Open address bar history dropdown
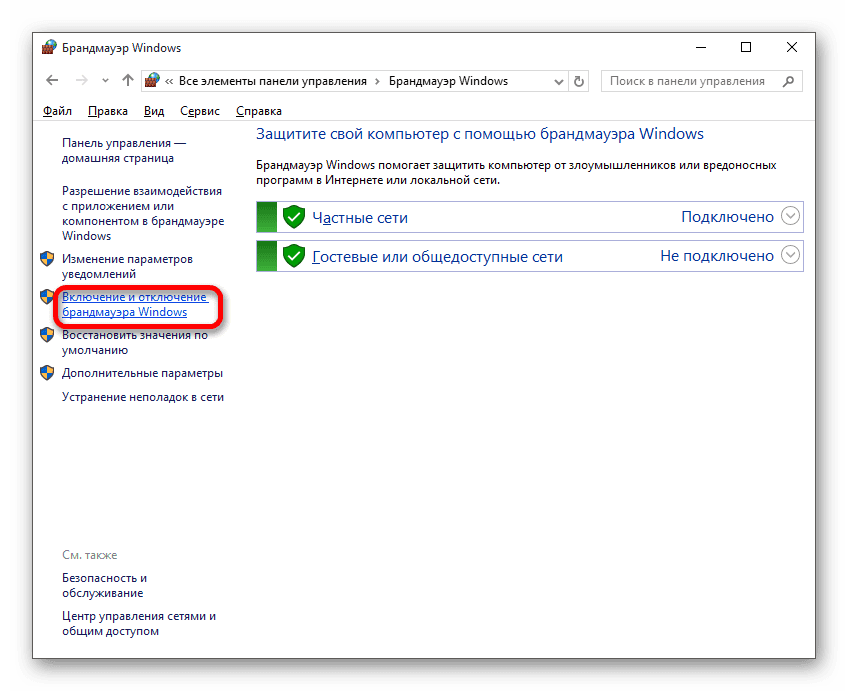 coord(559,82)
